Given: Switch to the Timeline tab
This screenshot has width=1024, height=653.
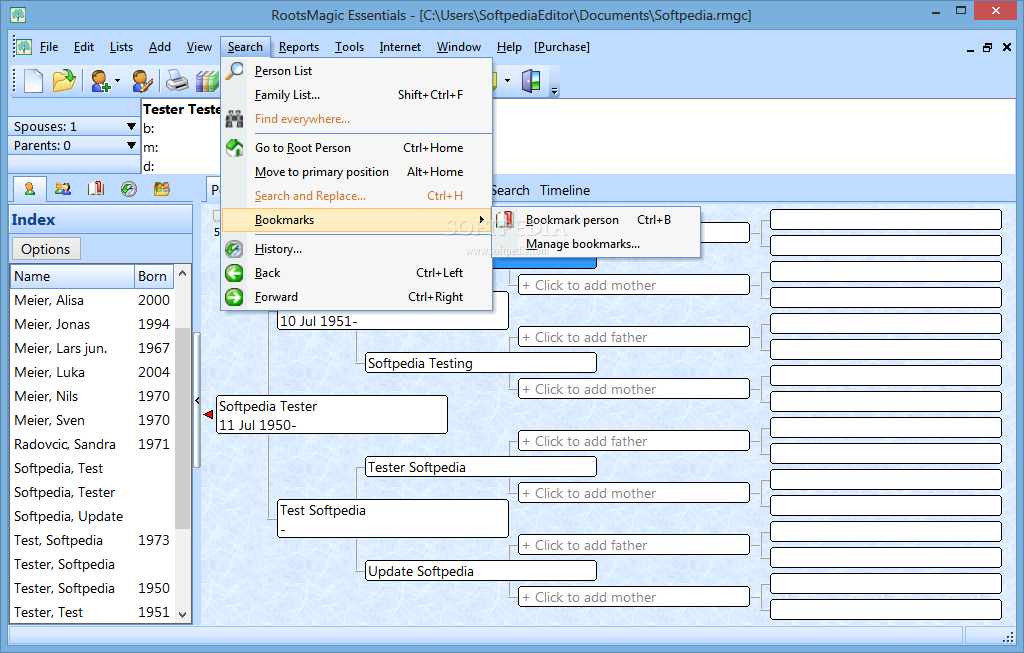Looking at the screenshot, I should [565, 190].
